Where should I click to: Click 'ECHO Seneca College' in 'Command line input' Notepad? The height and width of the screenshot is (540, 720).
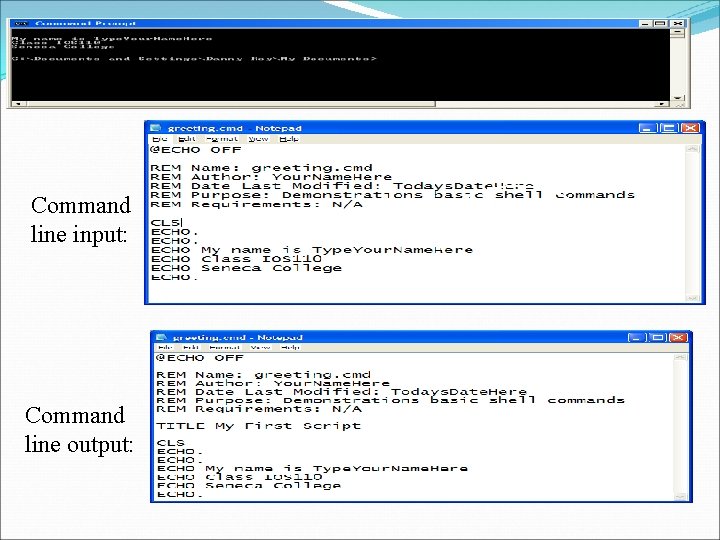pyautogui.click(x=247, y=268)
